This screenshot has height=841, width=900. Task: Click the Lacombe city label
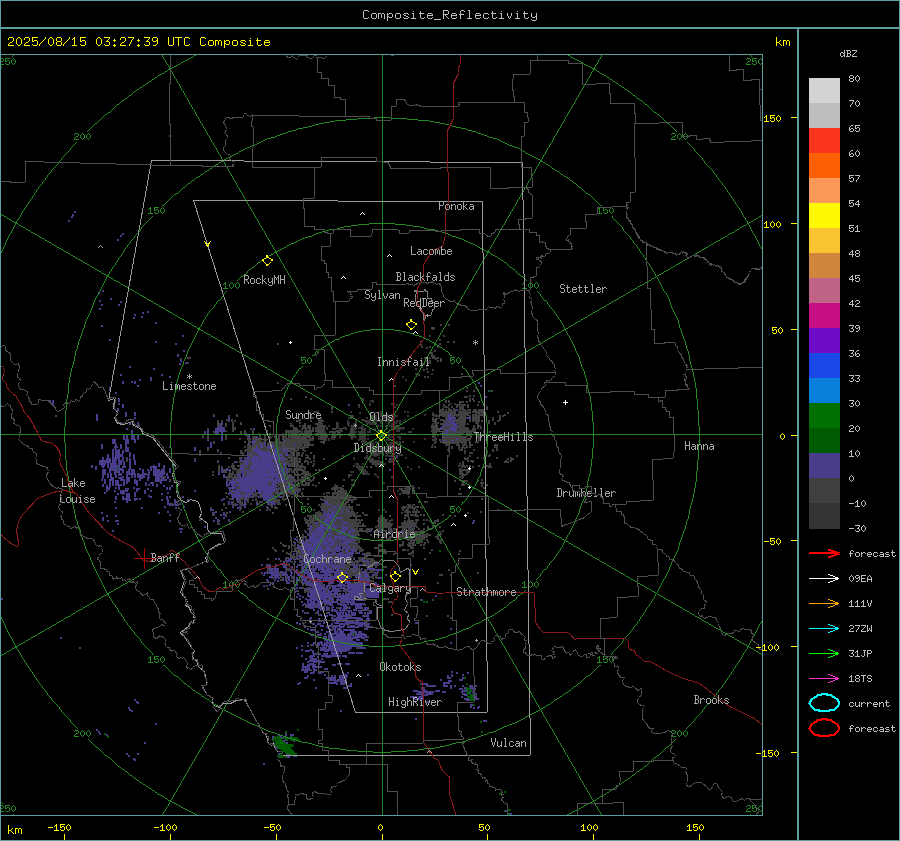point(431,251)
